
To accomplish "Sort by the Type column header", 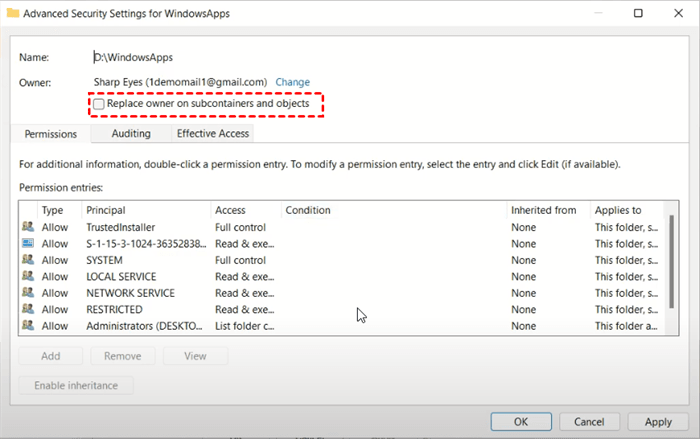I will click(52, 210).
